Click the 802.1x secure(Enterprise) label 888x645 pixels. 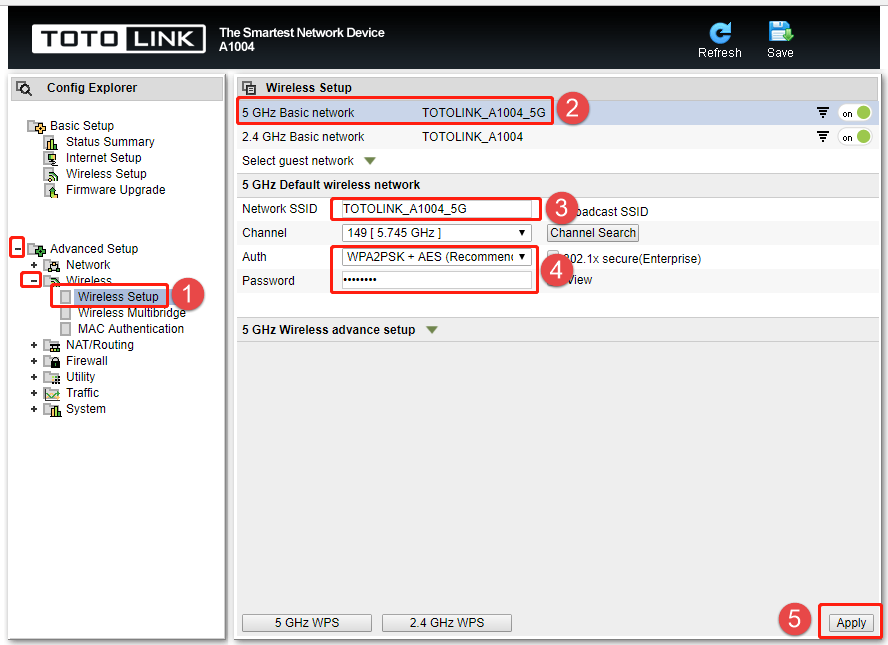pos(632,259)
